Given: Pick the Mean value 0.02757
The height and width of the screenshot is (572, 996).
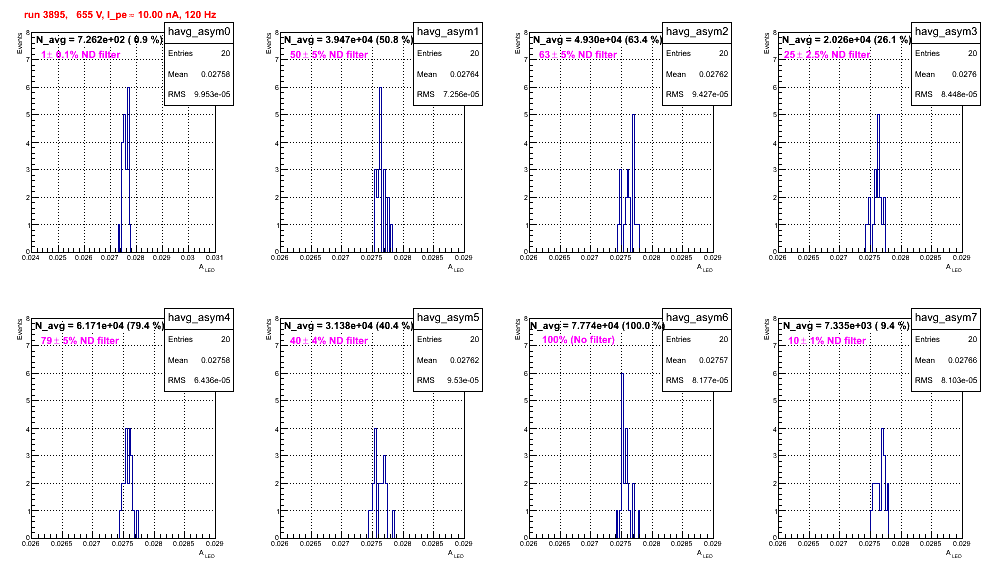Looking at the screenshot, I should 713,360.
